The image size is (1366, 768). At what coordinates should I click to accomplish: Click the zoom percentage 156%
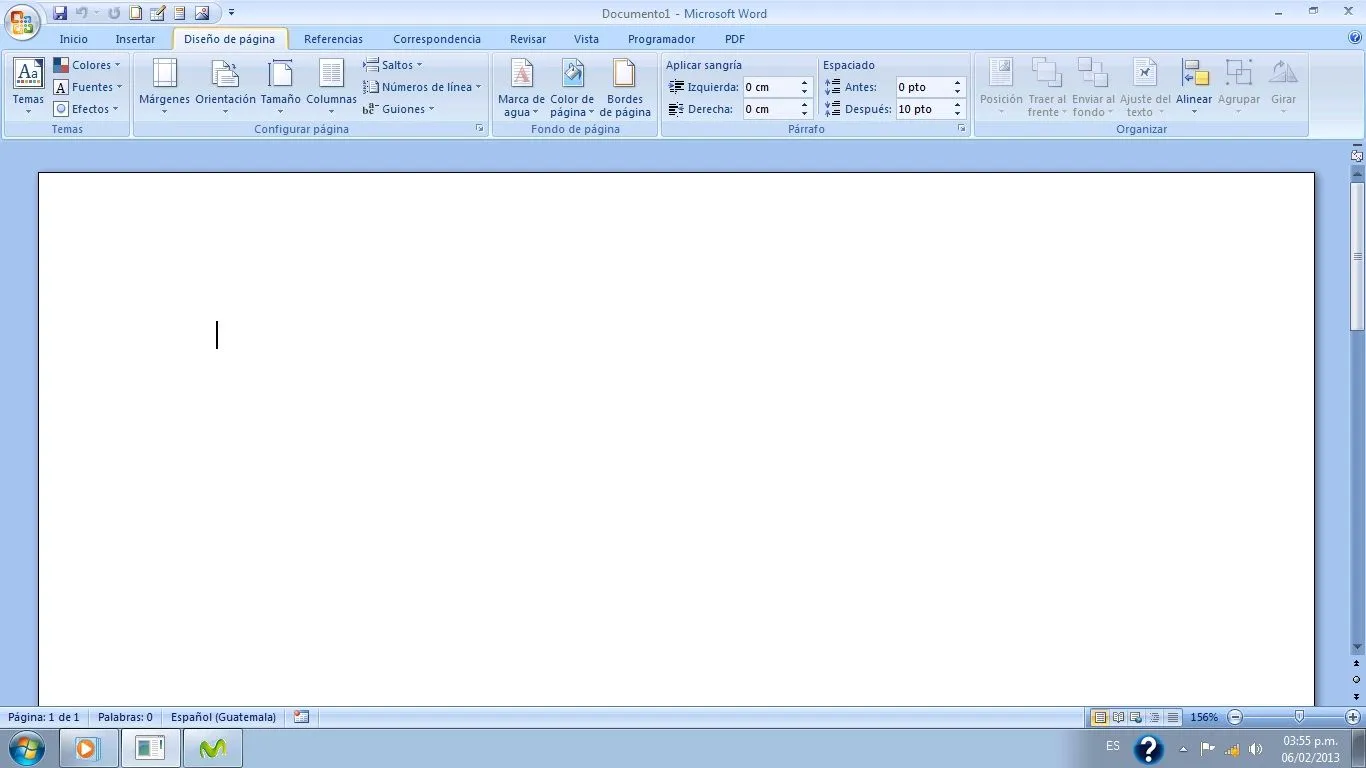pyautogui.click(x=1203, y=717)
